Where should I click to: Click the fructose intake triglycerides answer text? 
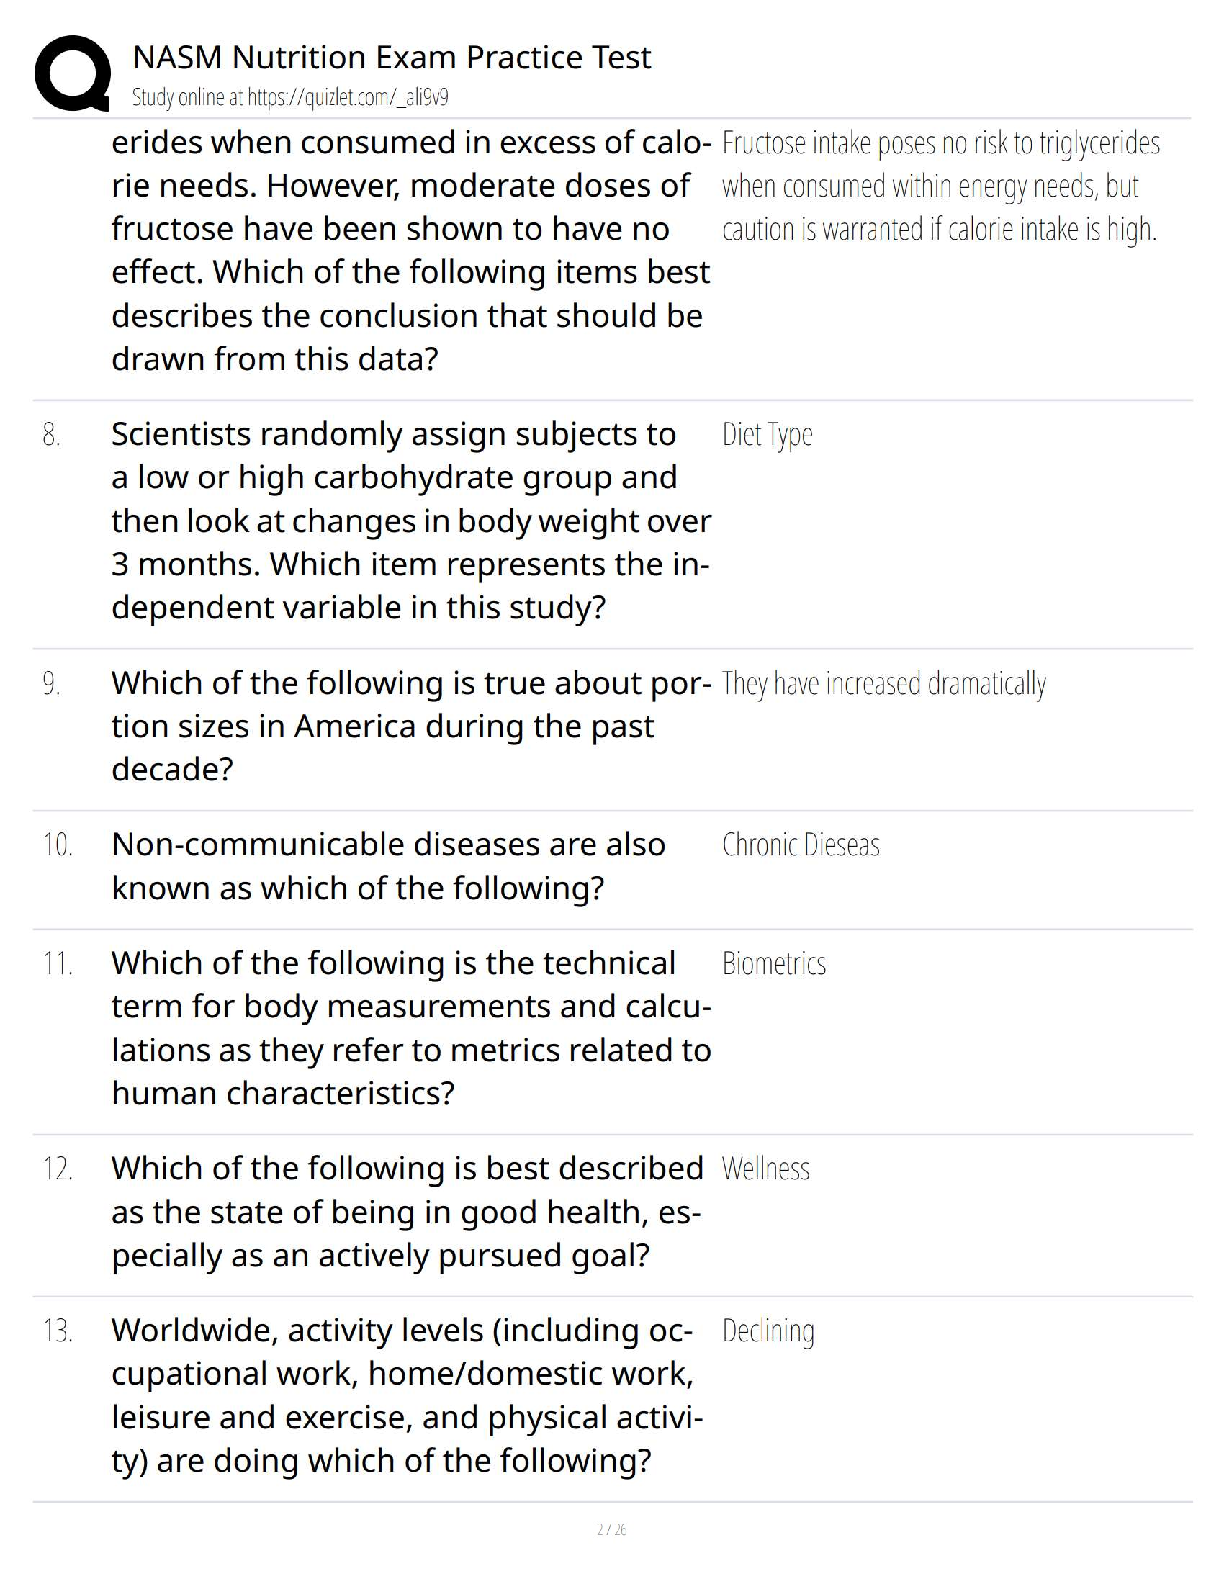pos(939,187)
